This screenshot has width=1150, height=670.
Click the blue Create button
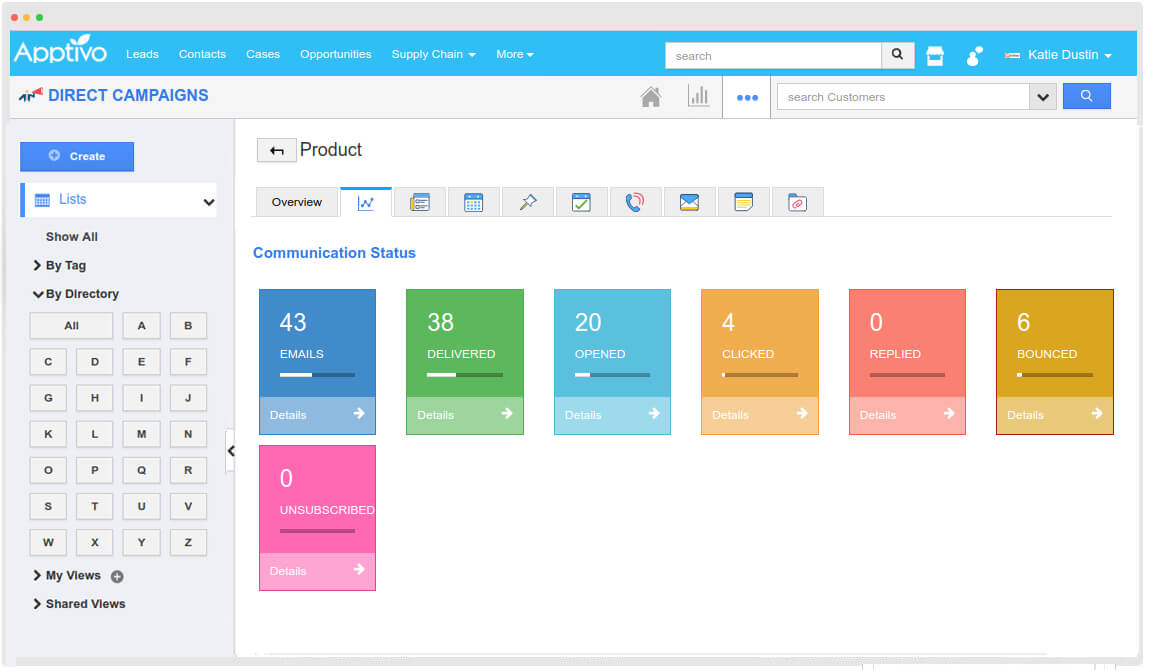tap(77, 156)
